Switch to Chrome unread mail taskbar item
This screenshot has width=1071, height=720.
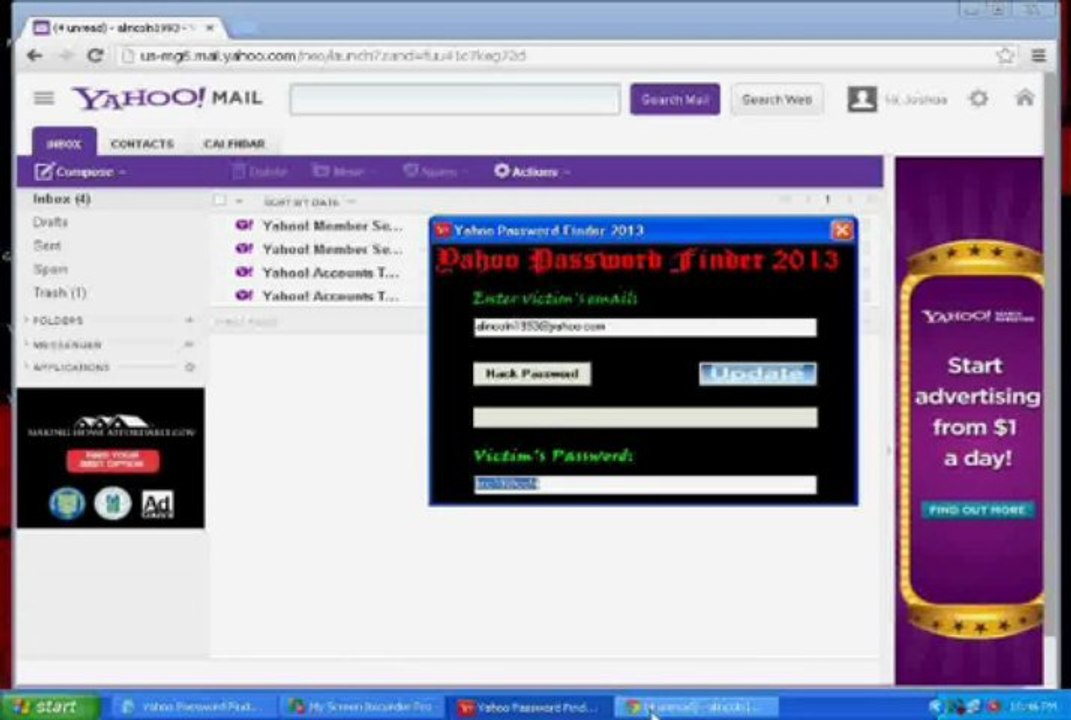(x=697, y=706)
